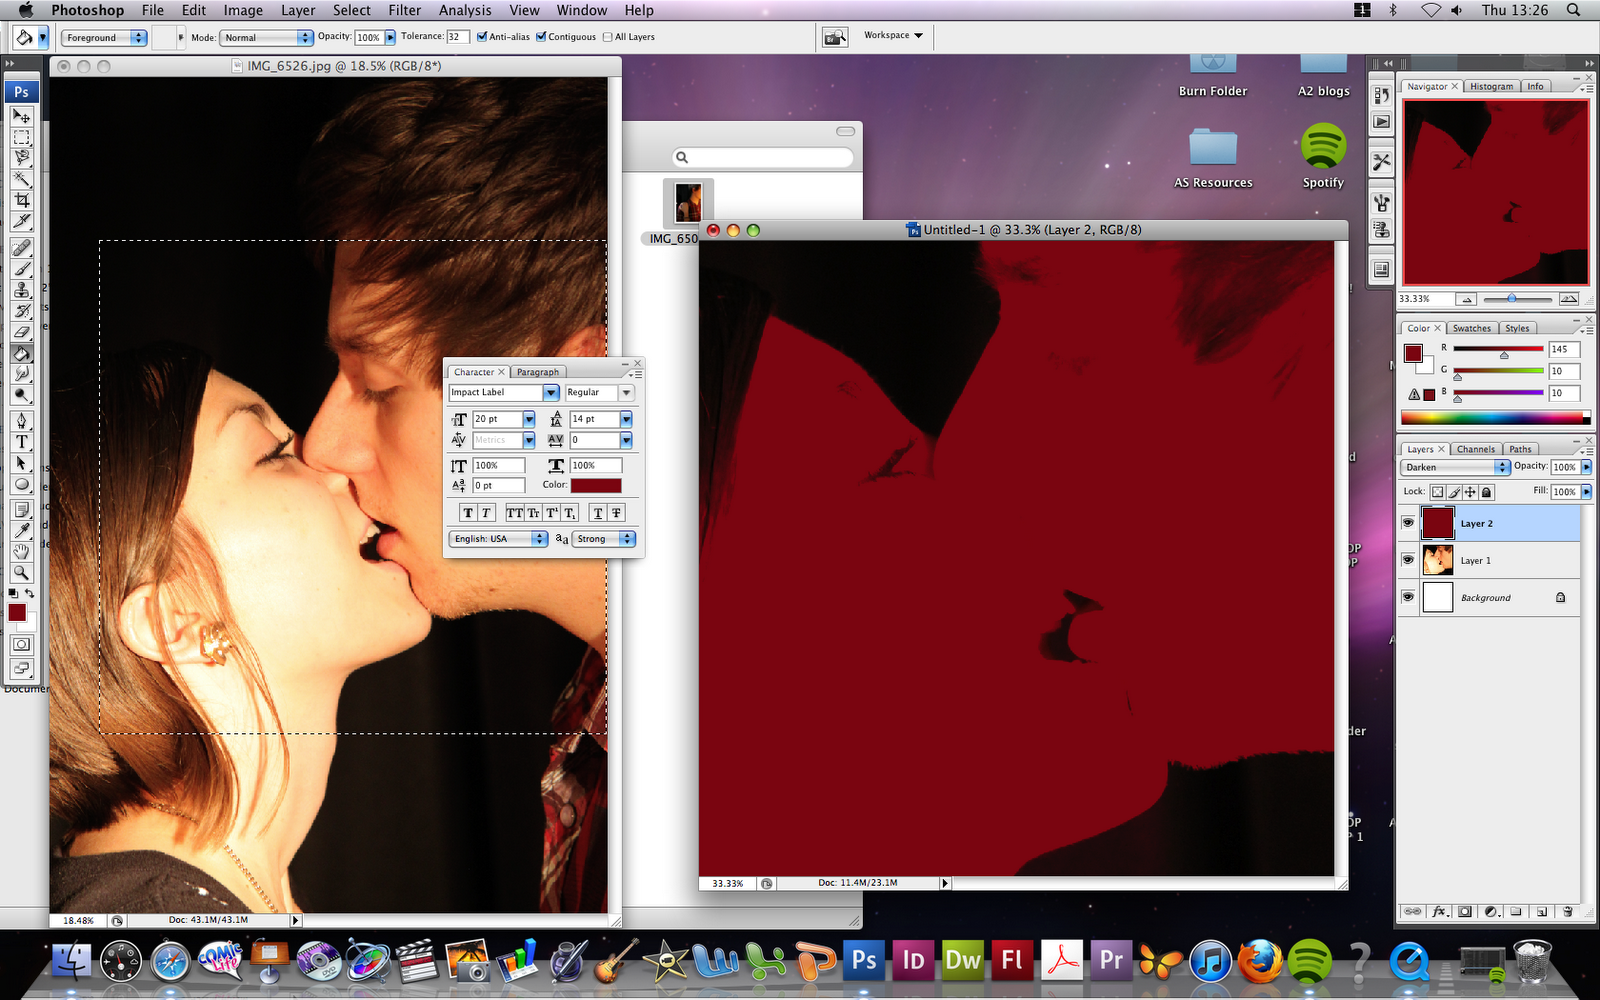Hide Layer 2 with its eye icon
Screen dimensions: 1600x1000
coord(1408,523)
